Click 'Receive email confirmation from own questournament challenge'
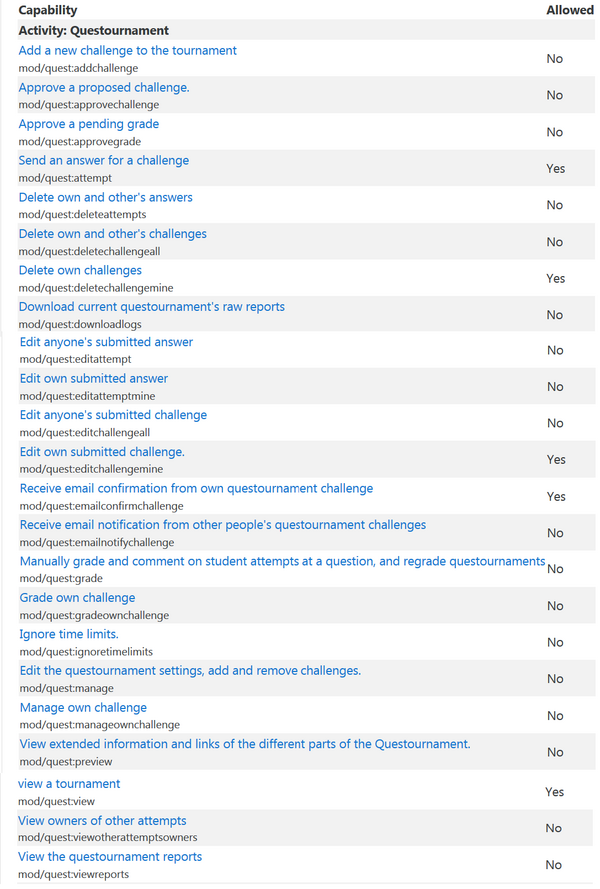 (196, 489)
